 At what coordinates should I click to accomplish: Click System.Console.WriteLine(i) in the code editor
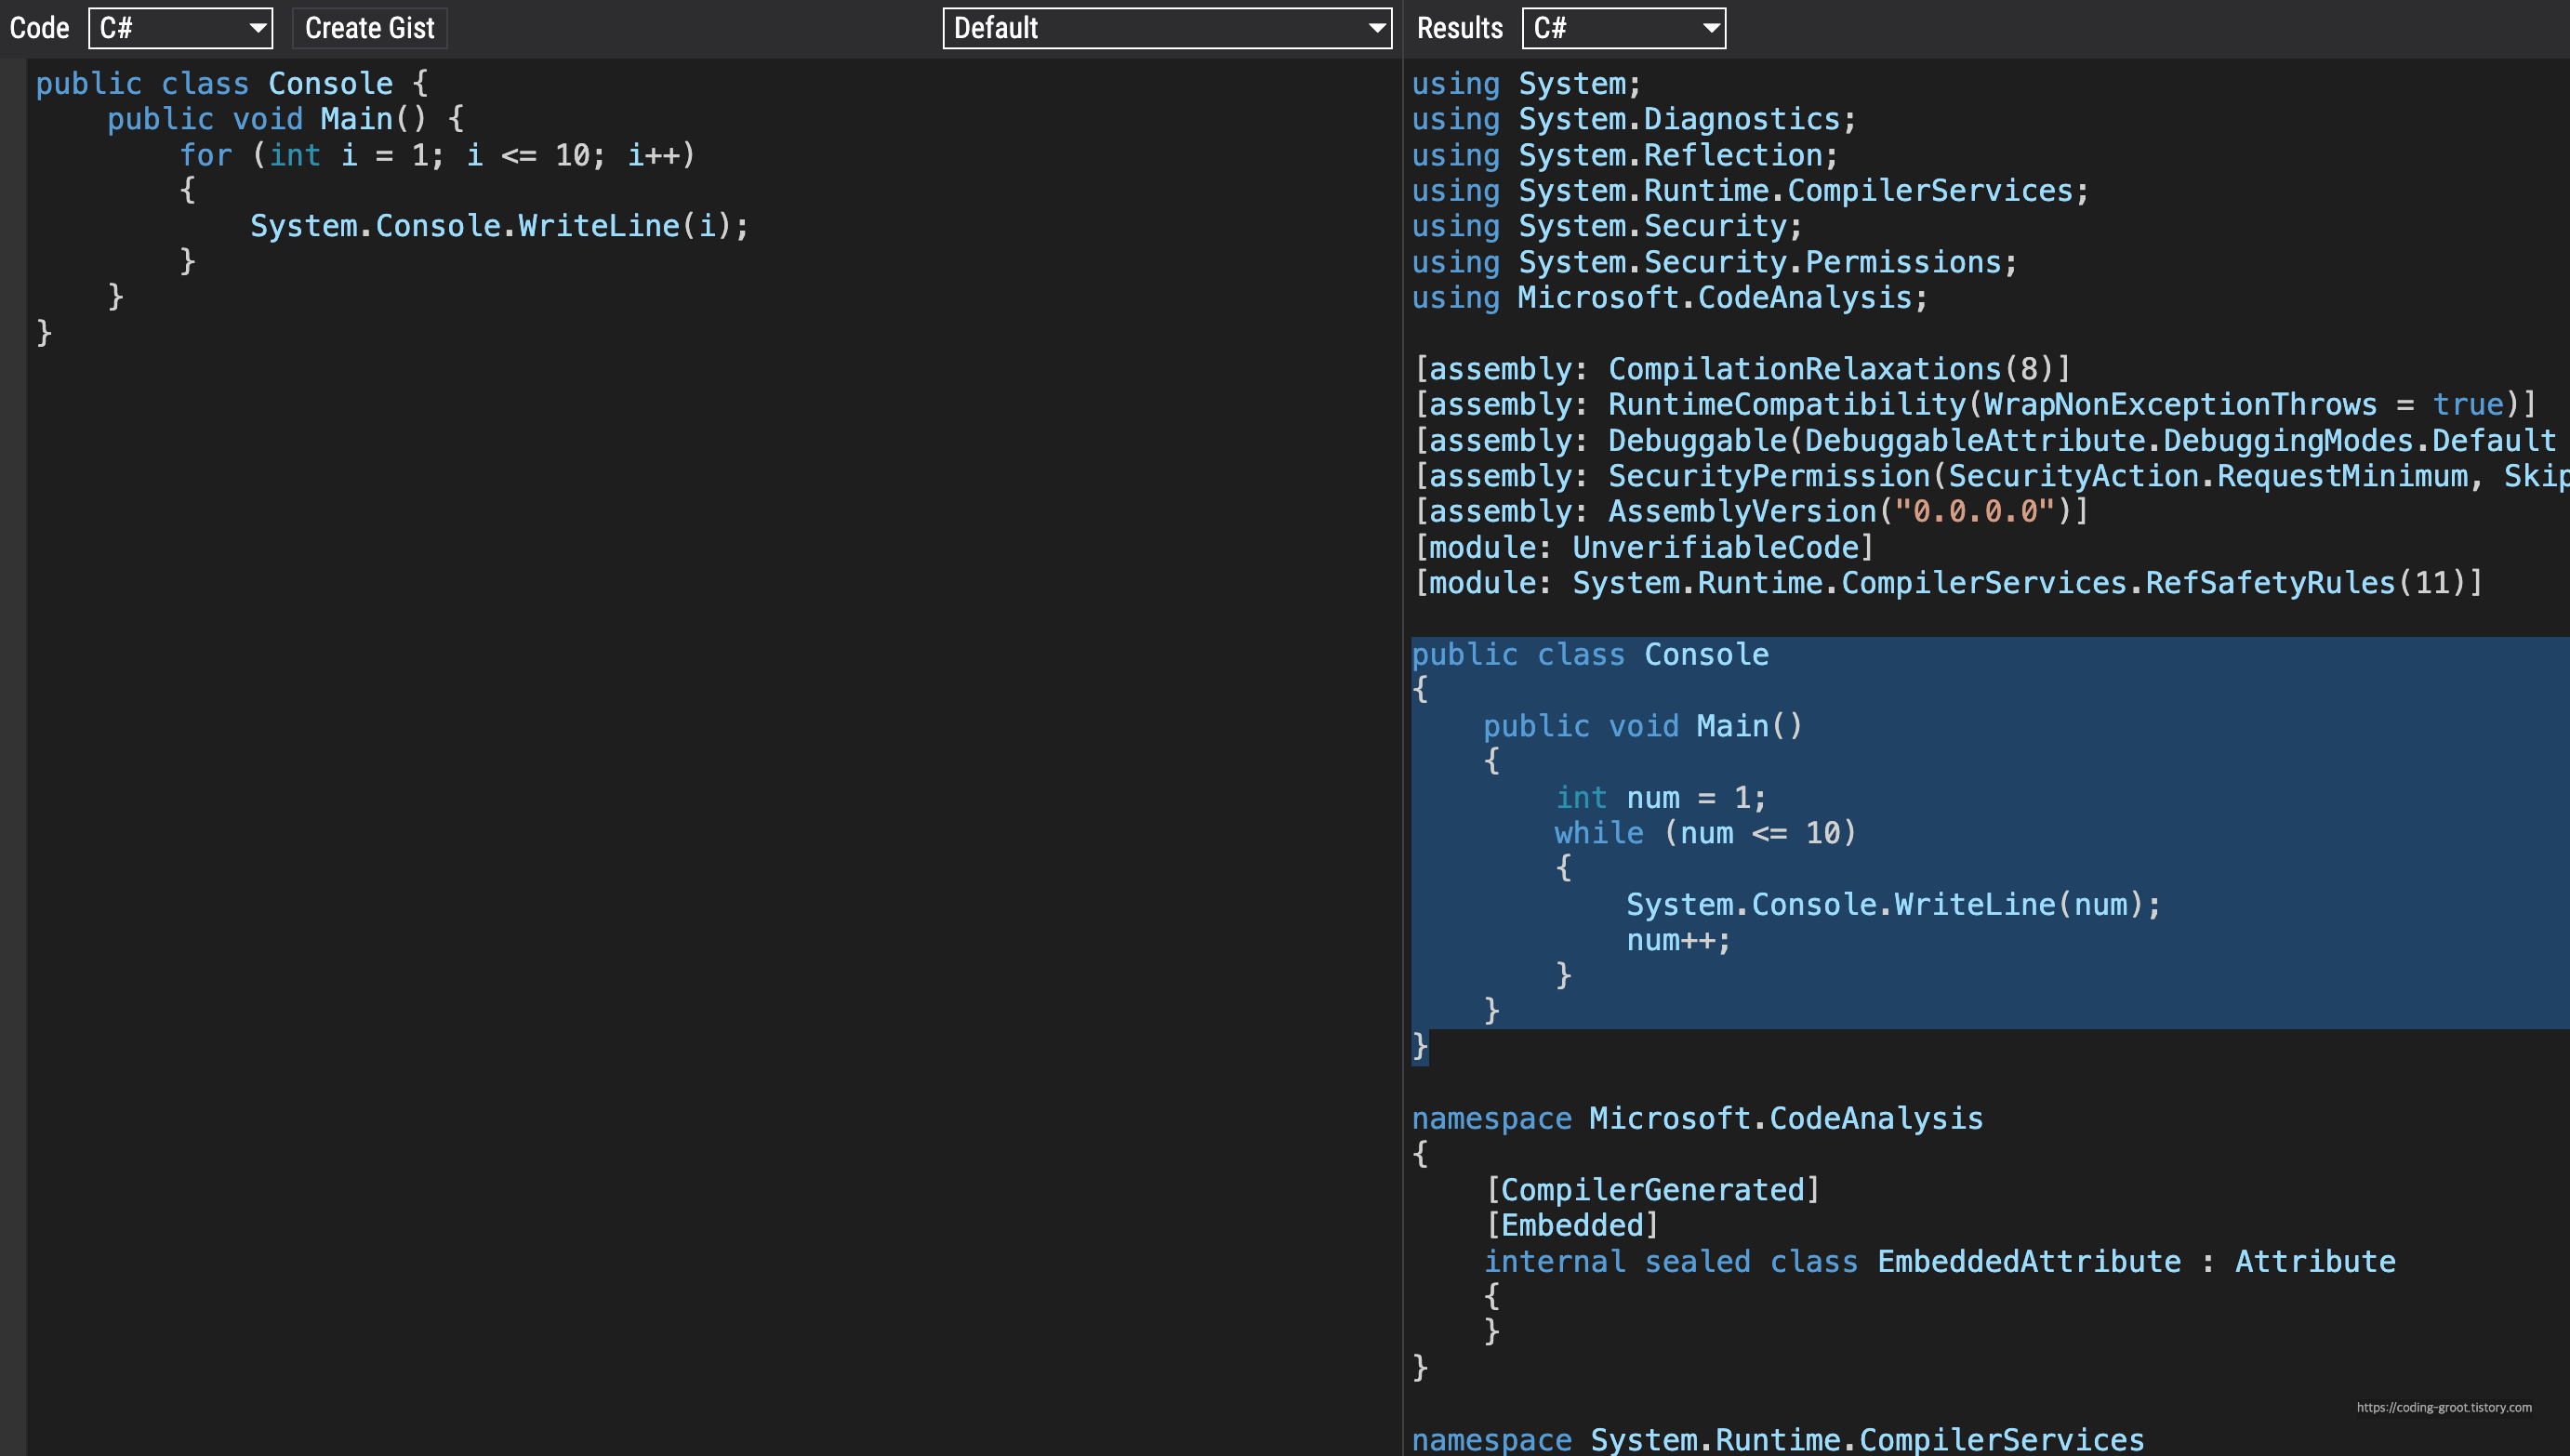[x=498, y=226]
